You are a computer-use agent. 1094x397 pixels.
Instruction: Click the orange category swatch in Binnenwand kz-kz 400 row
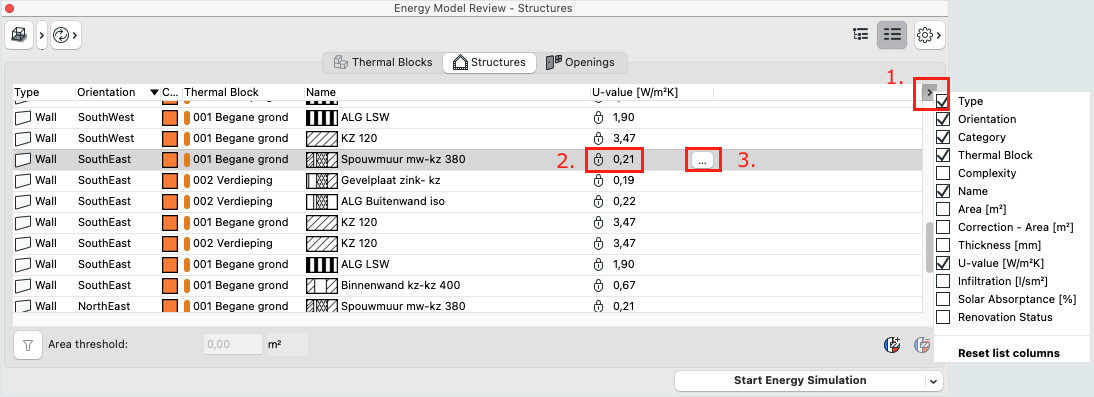coord(170,285)
